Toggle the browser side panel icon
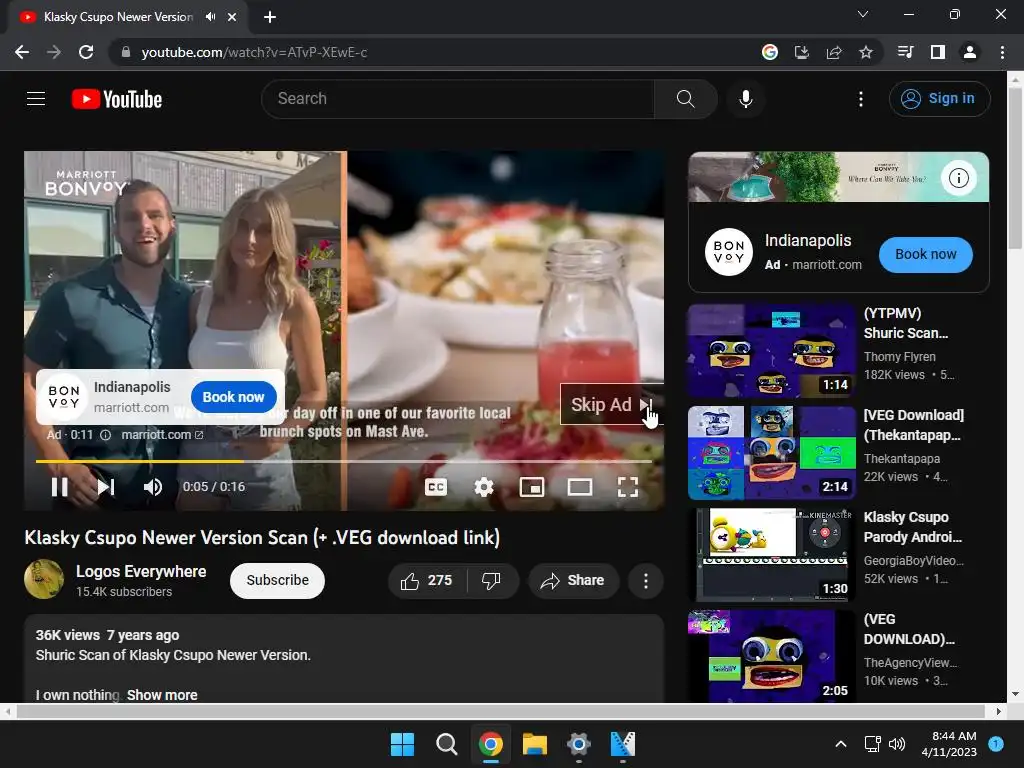1024x768 pixels. [938, 52]
